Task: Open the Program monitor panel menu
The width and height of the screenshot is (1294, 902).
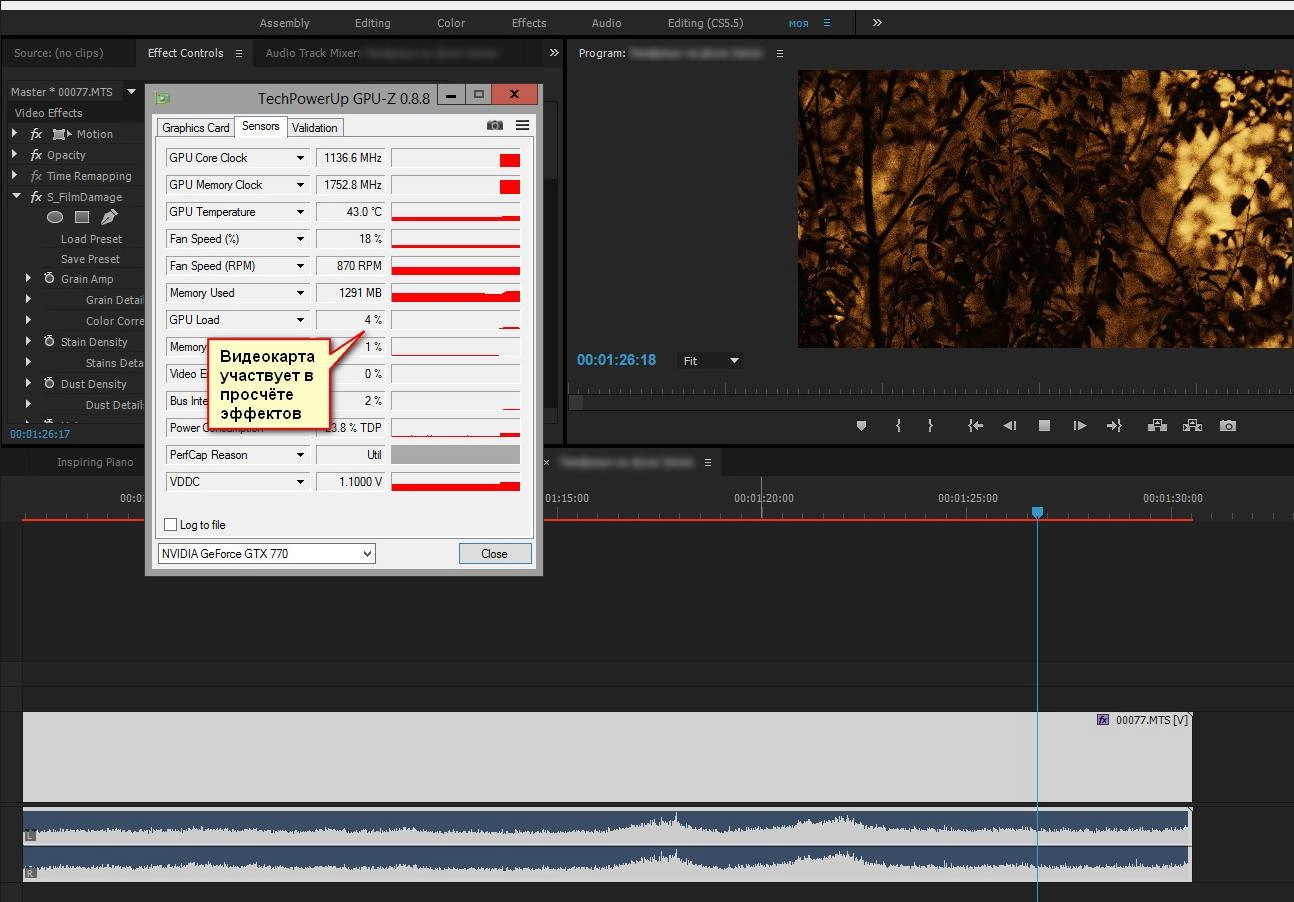Action: (x=779, y=53)
